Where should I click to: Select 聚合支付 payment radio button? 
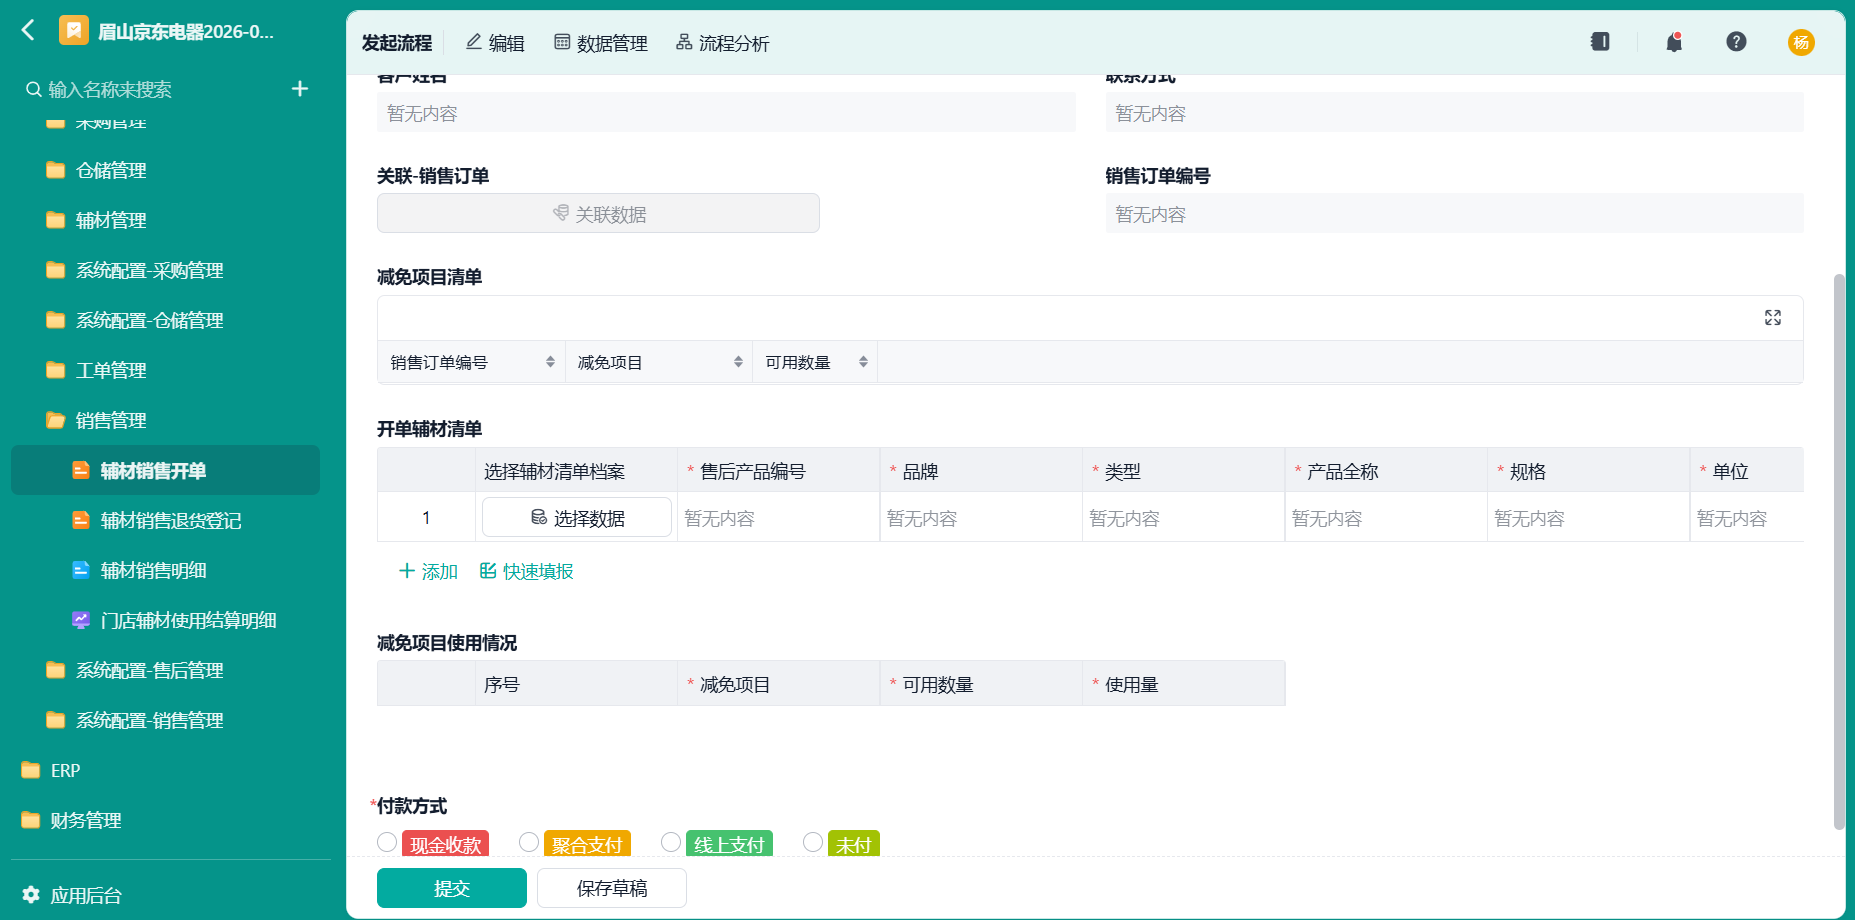pyautogui.click(x=529, y=842)
